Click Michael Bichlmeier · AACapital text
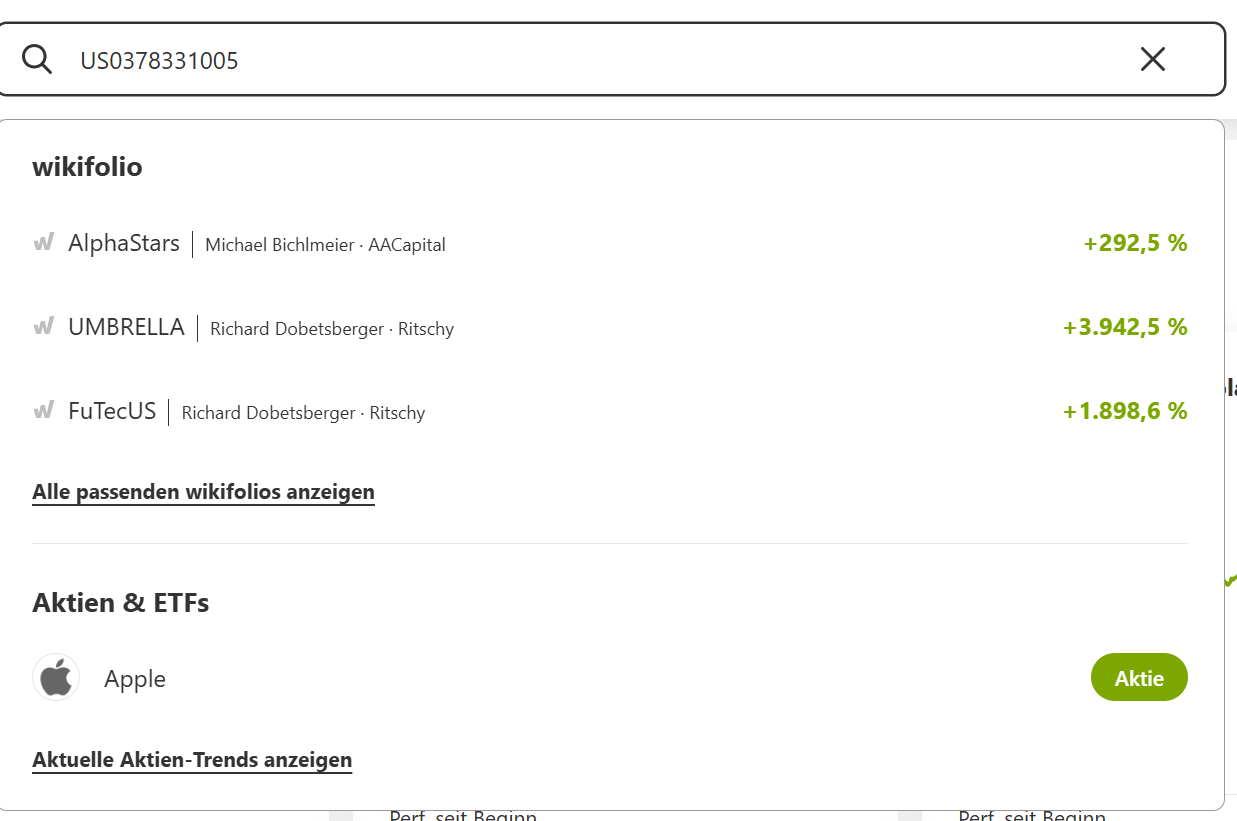Image resolution: width=1237 pixels, height=821 pixels. pyautogui.click(x=325, y=245)
